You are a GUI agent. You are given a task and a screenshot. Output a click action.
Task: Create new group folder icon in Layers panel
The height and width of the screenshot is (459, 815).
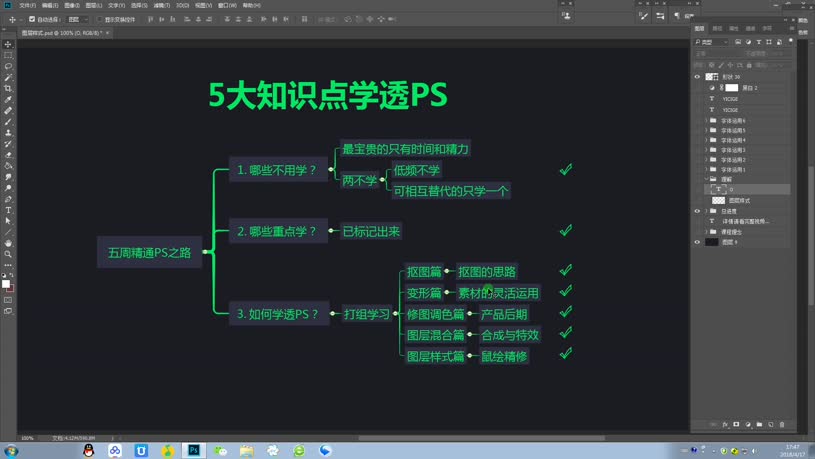(x=759, y=425)
